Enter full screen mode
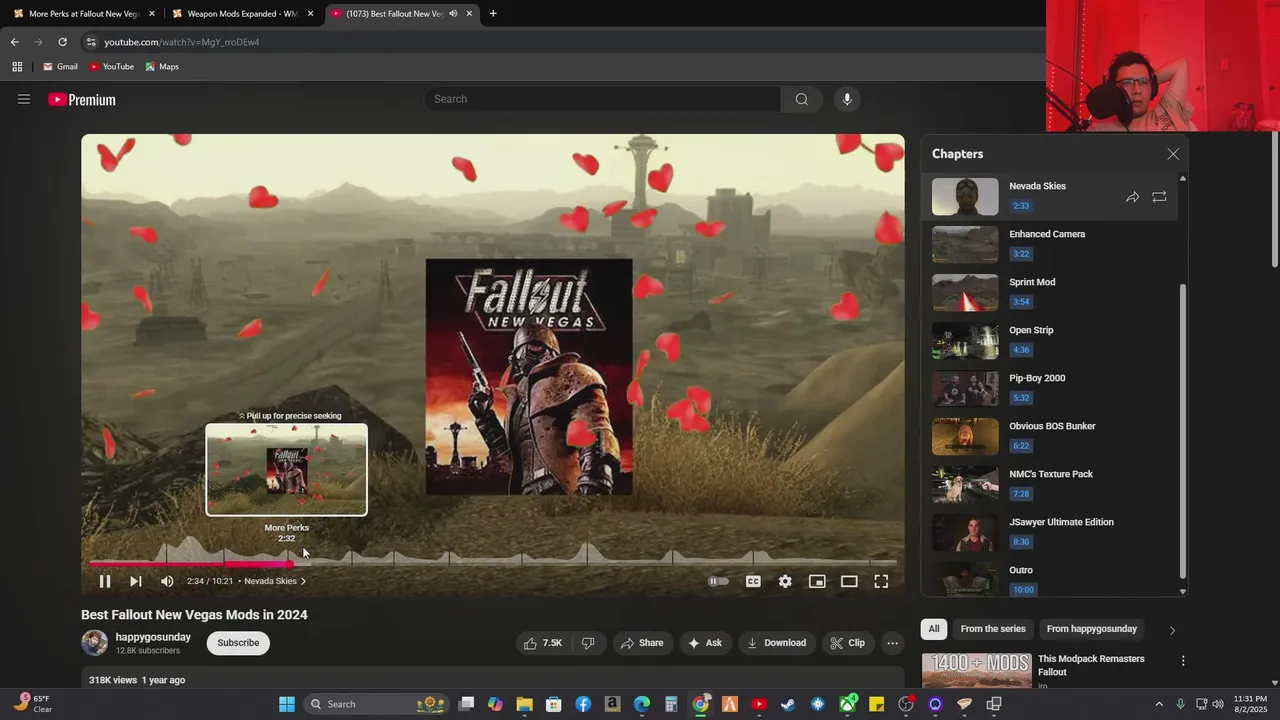The image size is (1280, 720). click(881, 581)
